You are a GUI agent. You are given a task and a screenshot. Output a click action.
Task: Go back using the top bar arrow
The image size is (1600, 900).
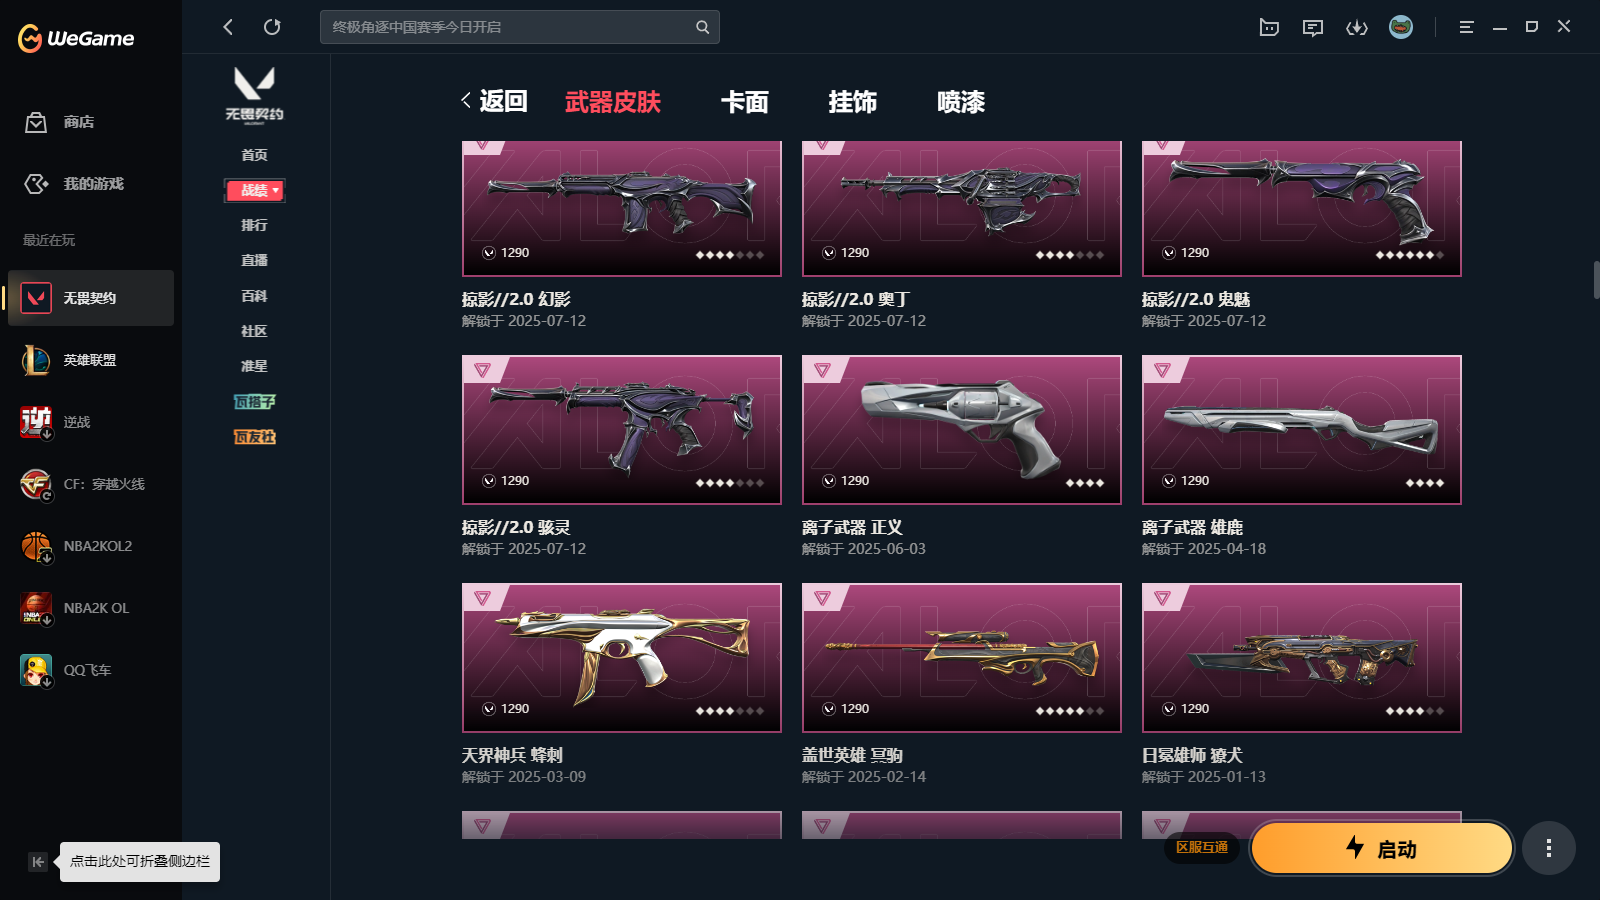228,27
